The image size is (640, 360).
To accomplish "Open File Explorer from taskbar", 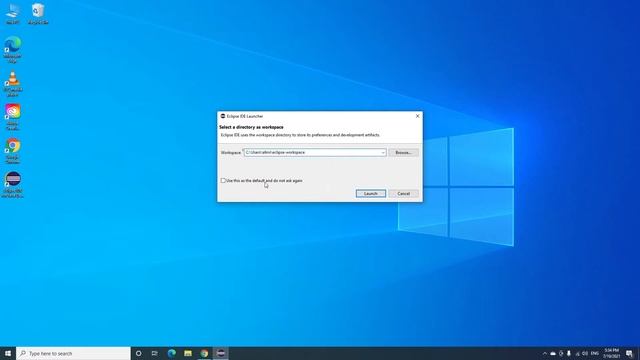I will tap(188, 353).
